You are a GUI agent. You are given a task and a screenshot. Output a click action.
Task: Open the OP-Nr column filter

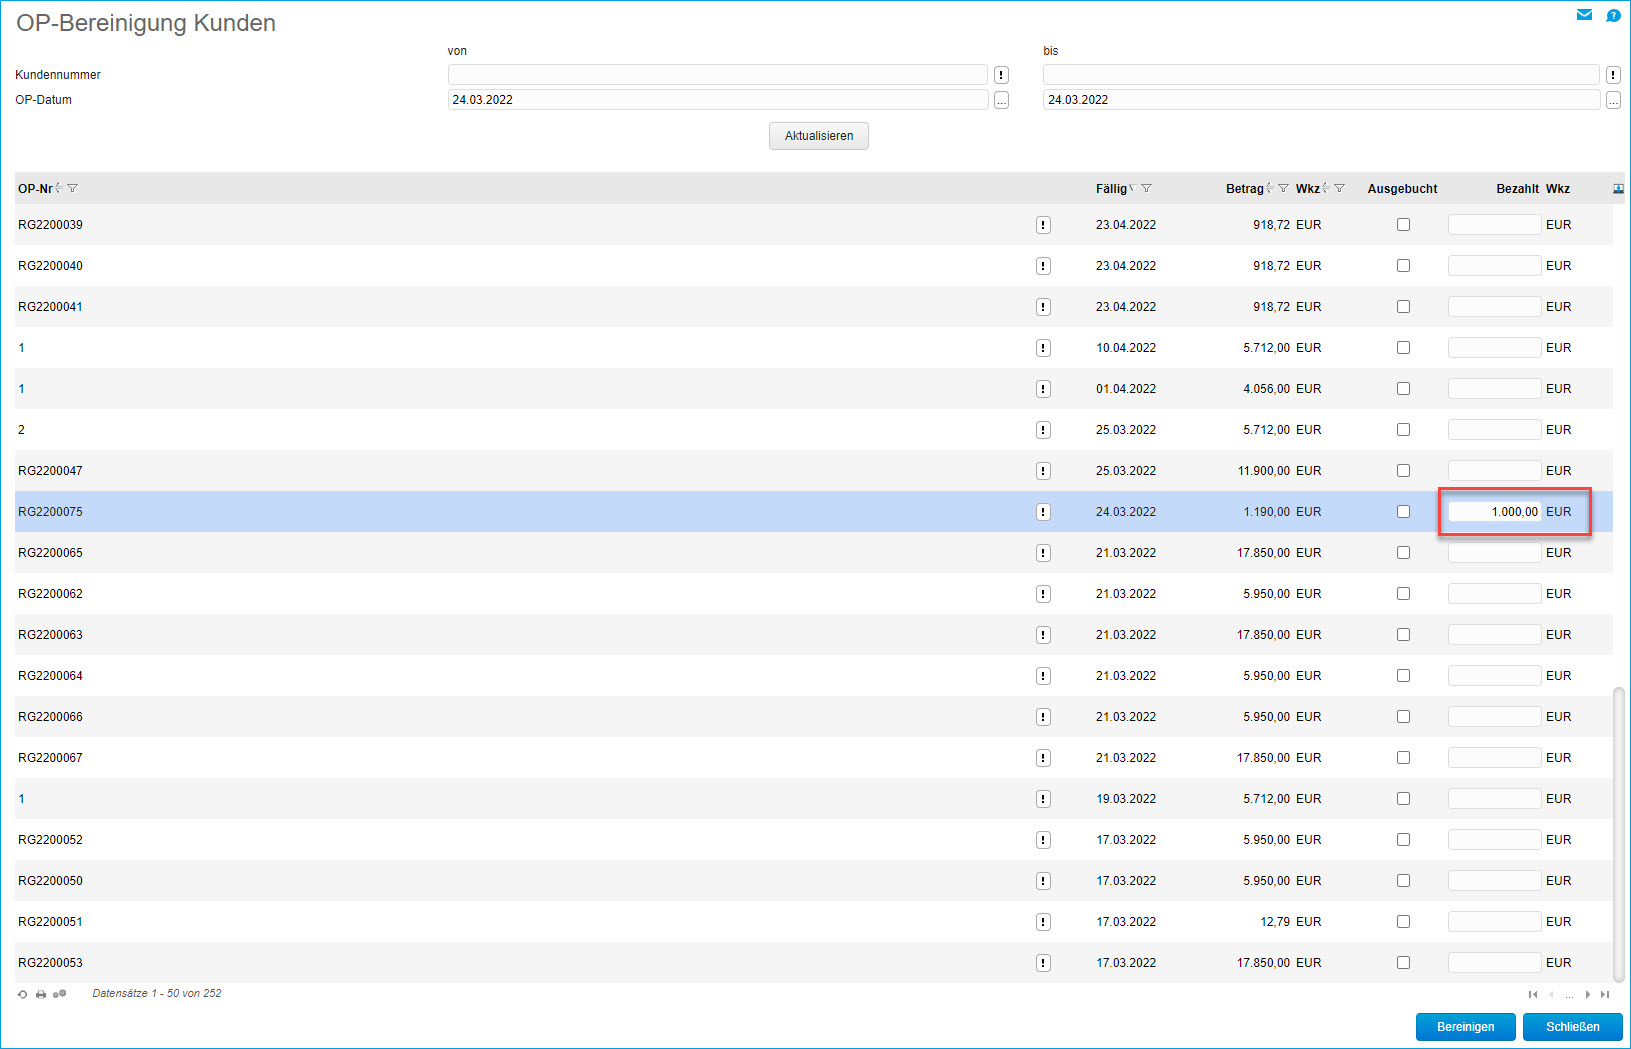[73, 189]
